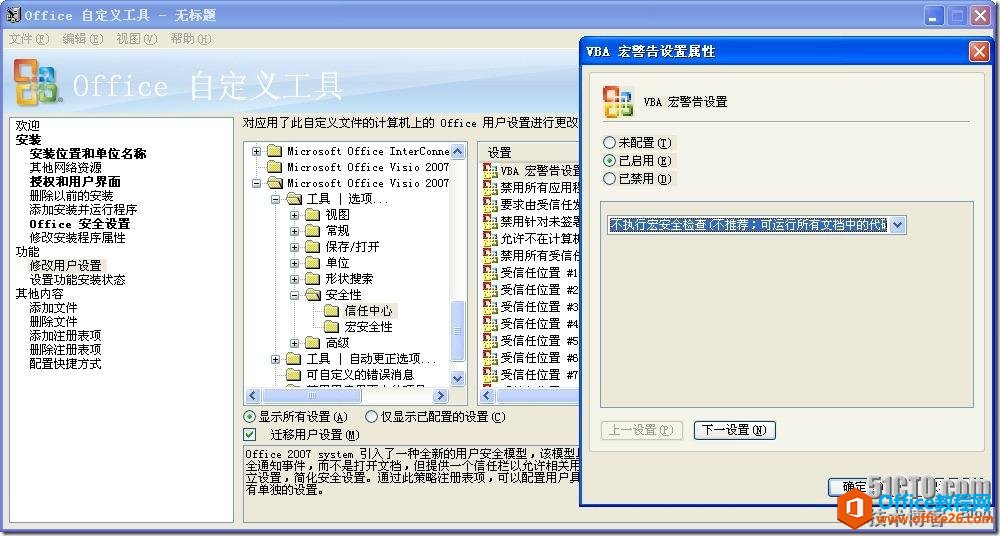Close the VBA 宏警告设置属性 dialog
This screenshot has width=1000, height=536.
tap(979, 52)
